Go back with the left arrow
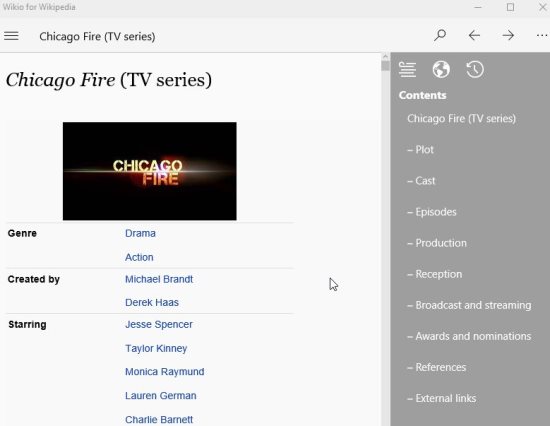Viewport: 550px width, 426px height. (474, 35)
